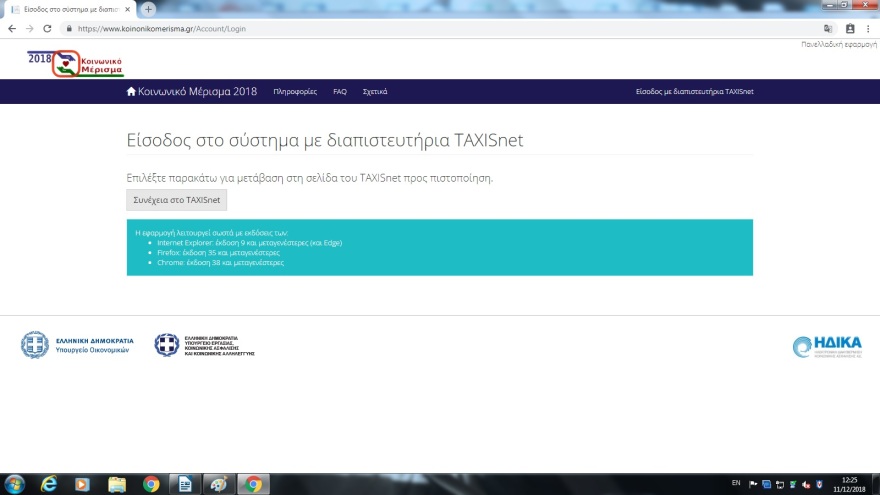Go back using the browser back arrow
880x495 pixels.
pyautogui.click(x=12, y=28)
